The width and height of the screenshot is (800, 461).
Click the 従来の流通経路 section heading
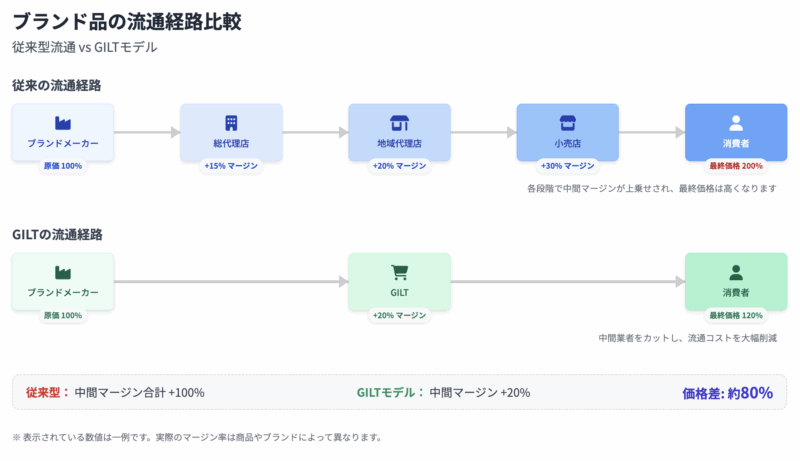click(57, 85)
